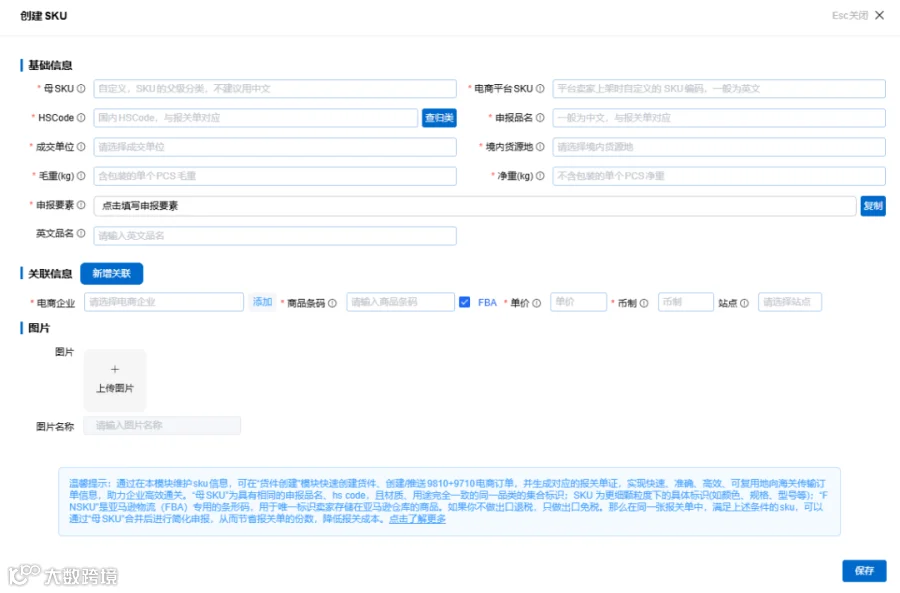
Task: Focus the 净重(kg) input field
Action: pyautogui.click(x=719, y=176)
